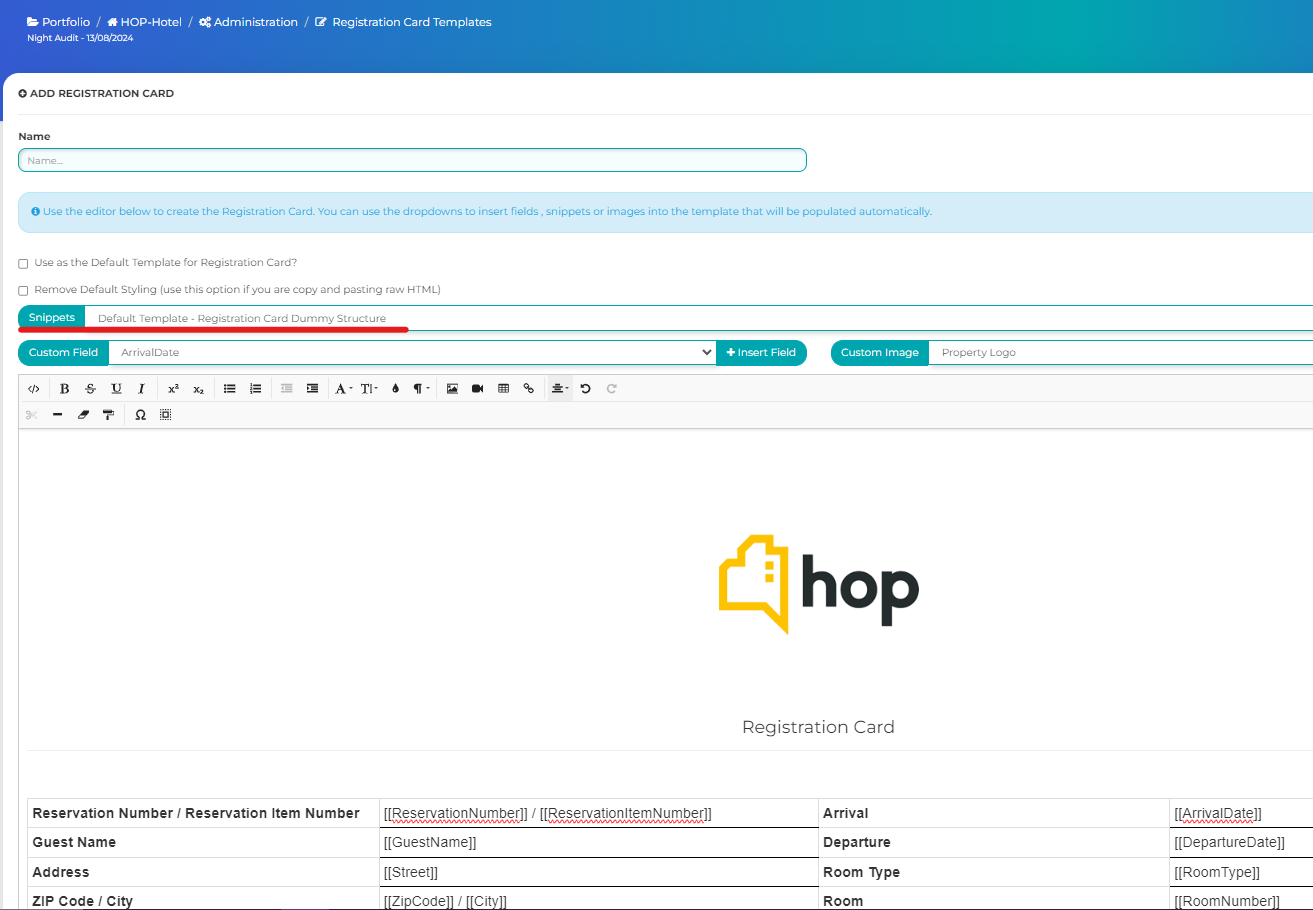Insert an ordered numbered list
Viewport: 1313px width, 910px height.
(255, 388)
